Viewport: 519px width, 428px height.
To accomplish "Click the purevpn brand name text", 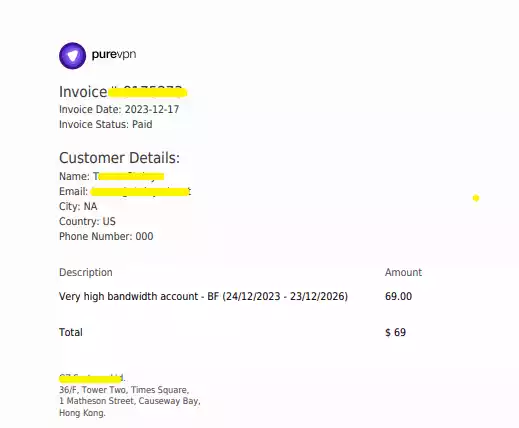I will 114,54.
